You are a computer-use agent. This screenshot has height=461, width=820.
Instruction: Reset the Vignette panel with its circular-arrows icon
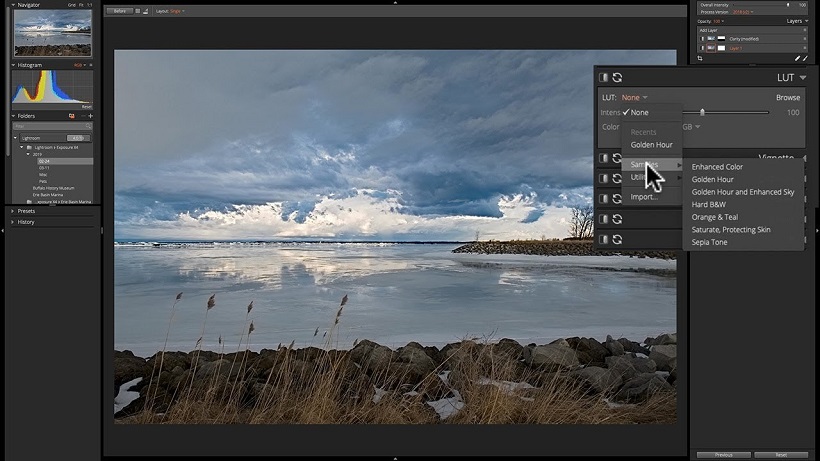617,158
